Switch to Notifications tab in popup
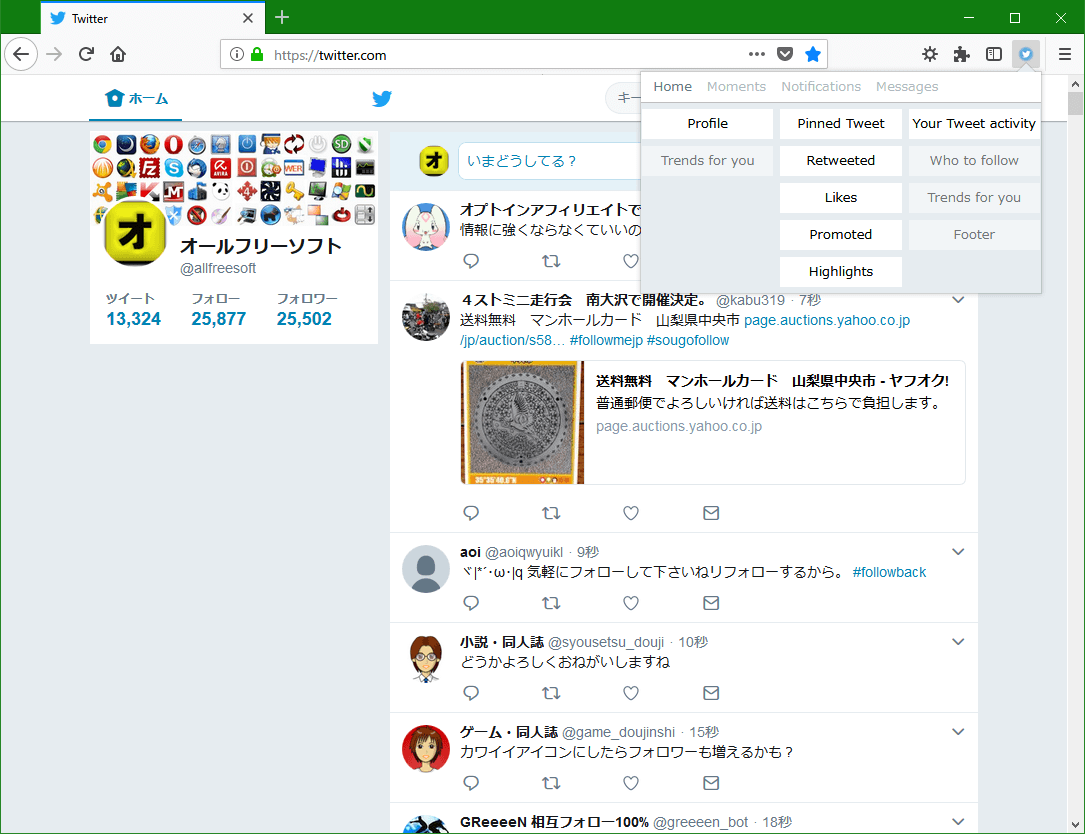This screenshot has width=1085, height=834. 821,87
